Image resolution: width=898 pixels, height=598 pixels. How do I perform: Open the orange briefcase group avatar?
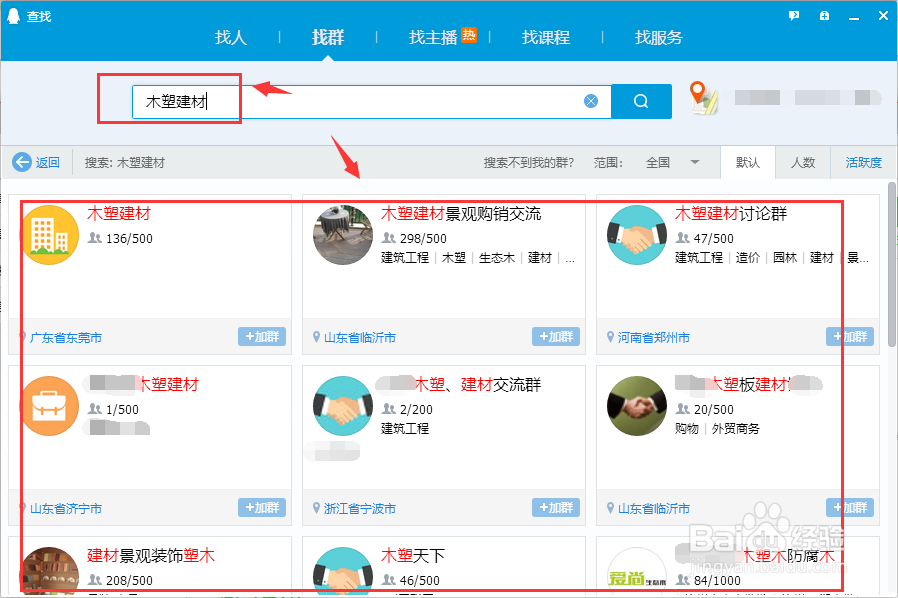[49, 406]
